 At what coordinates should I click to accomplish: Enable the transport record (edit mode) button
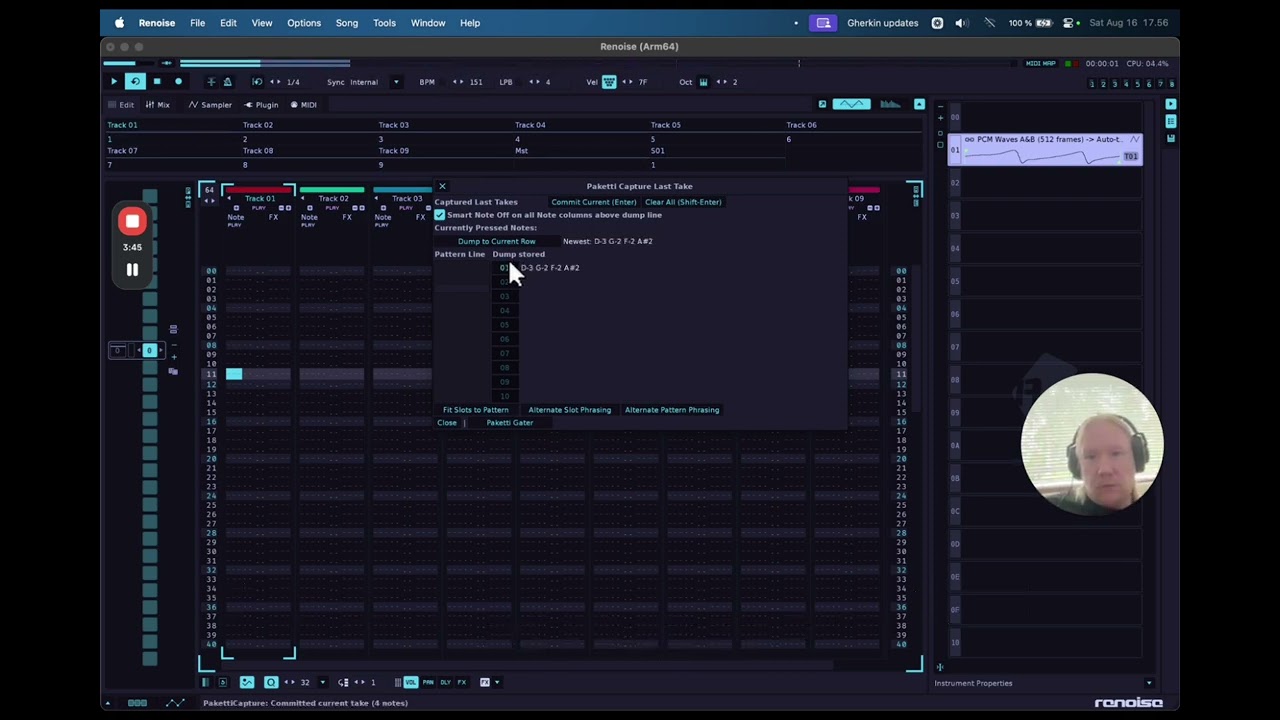[179, 82]
